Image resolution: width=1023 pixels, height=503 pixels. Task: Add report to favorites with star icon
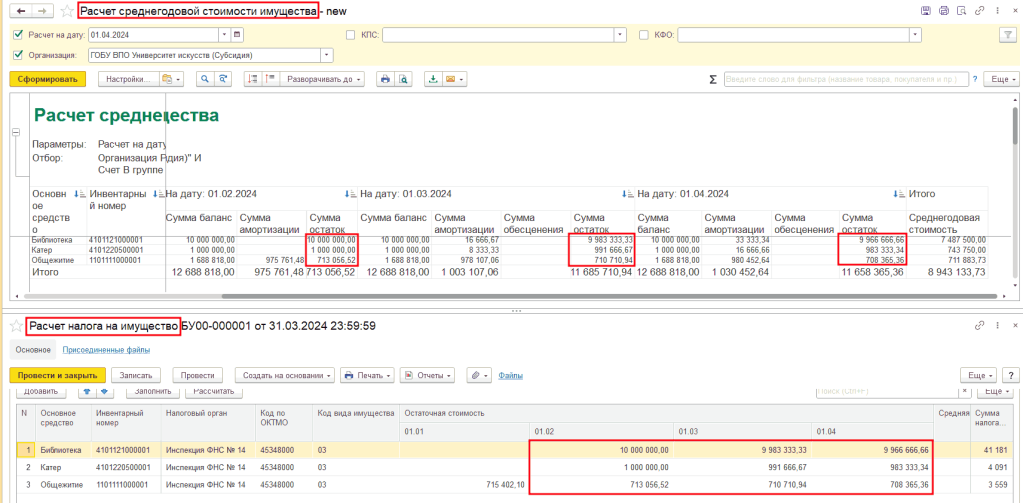tap(67, 11)
